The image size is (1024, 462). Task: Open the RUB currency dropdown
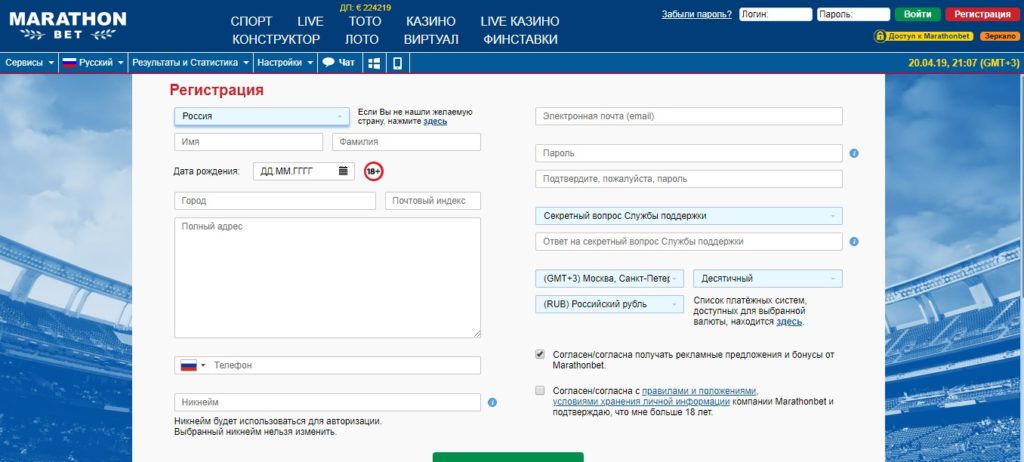coord(610,304)
